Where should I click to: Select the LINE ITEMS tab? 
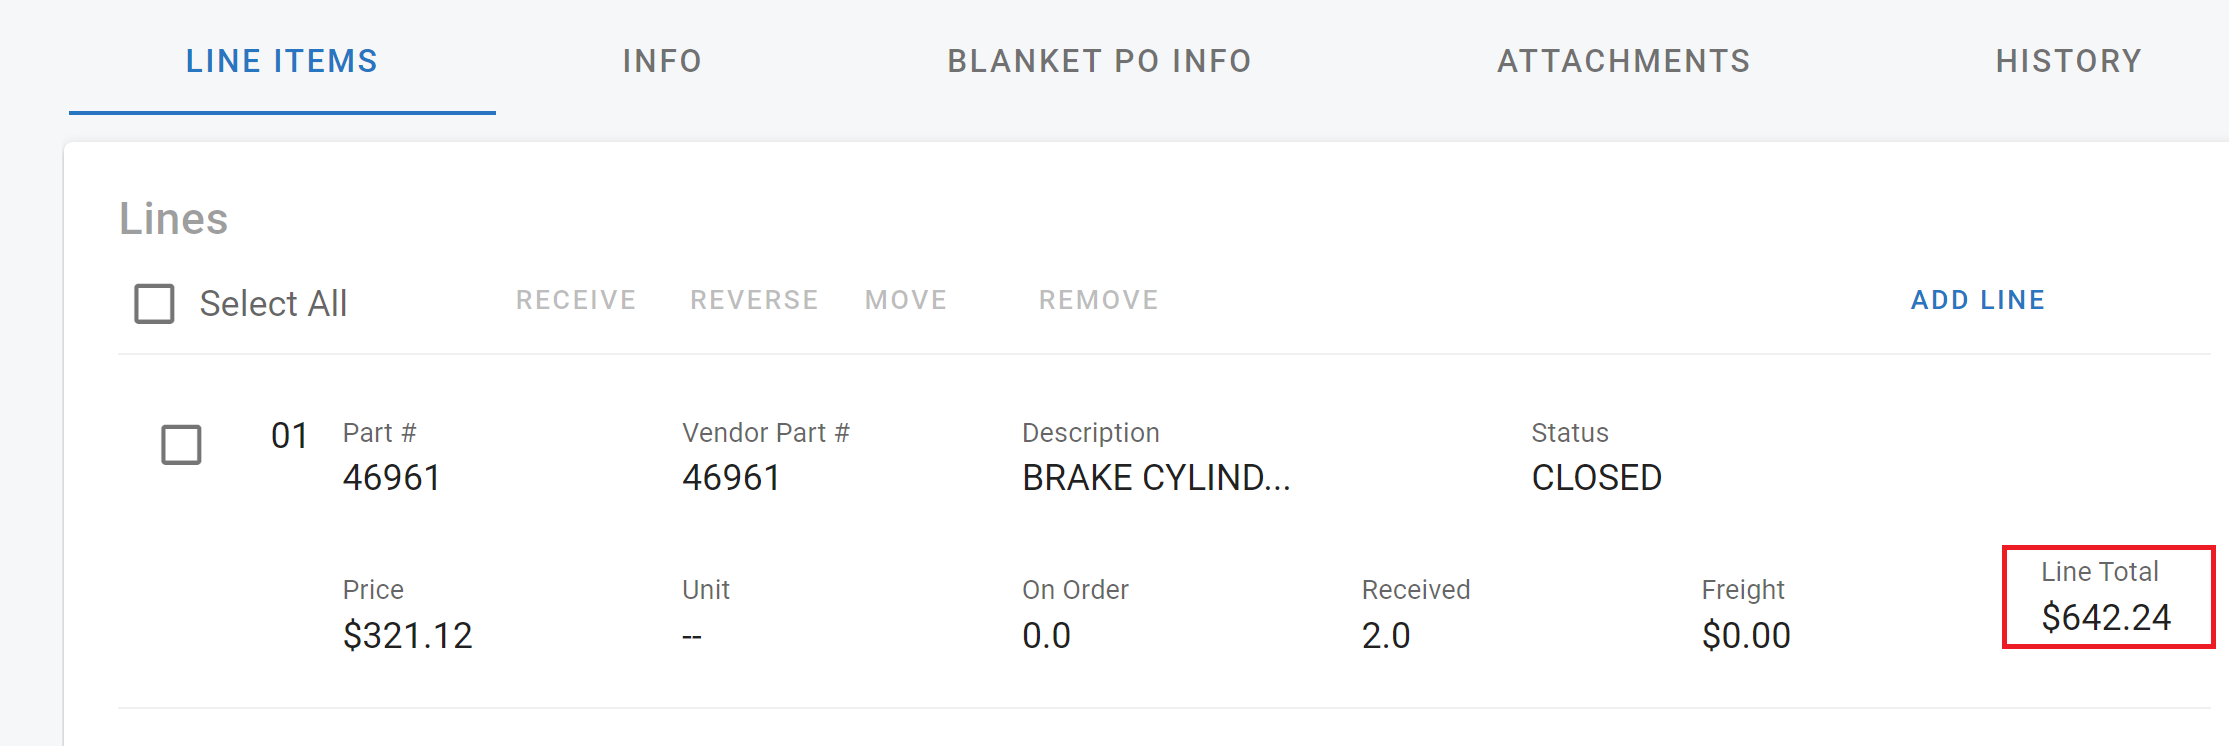(282, 61)
